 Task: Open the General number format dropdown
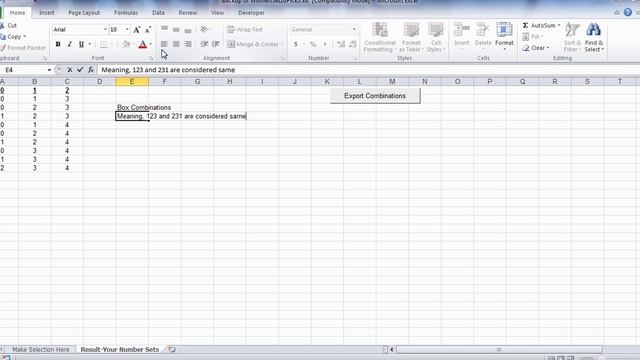354,29
